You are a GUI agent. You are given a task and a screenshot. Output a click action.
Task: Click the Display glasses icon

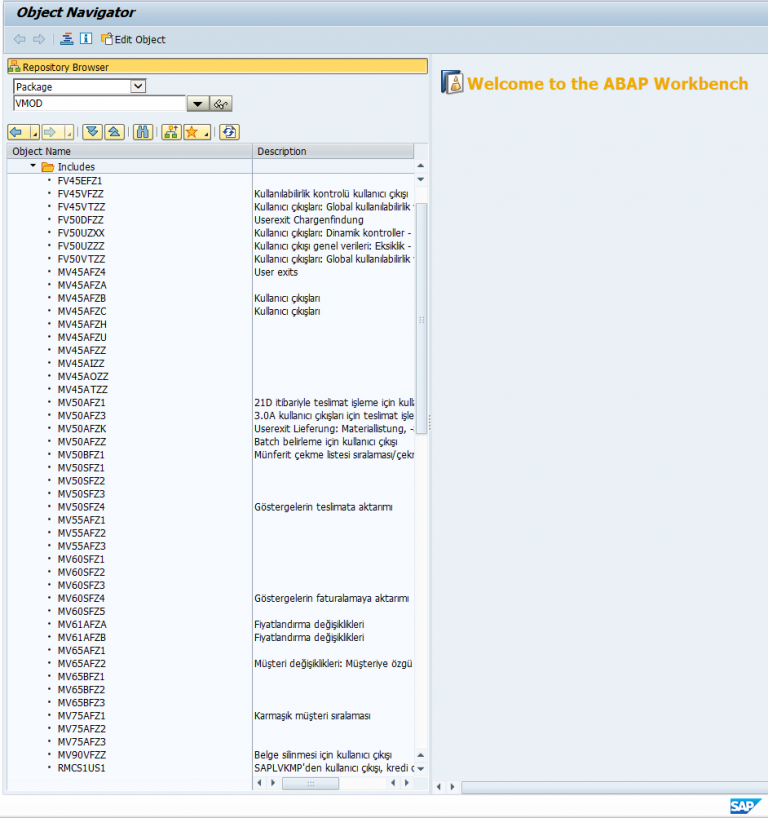click(x=221, y=104)
